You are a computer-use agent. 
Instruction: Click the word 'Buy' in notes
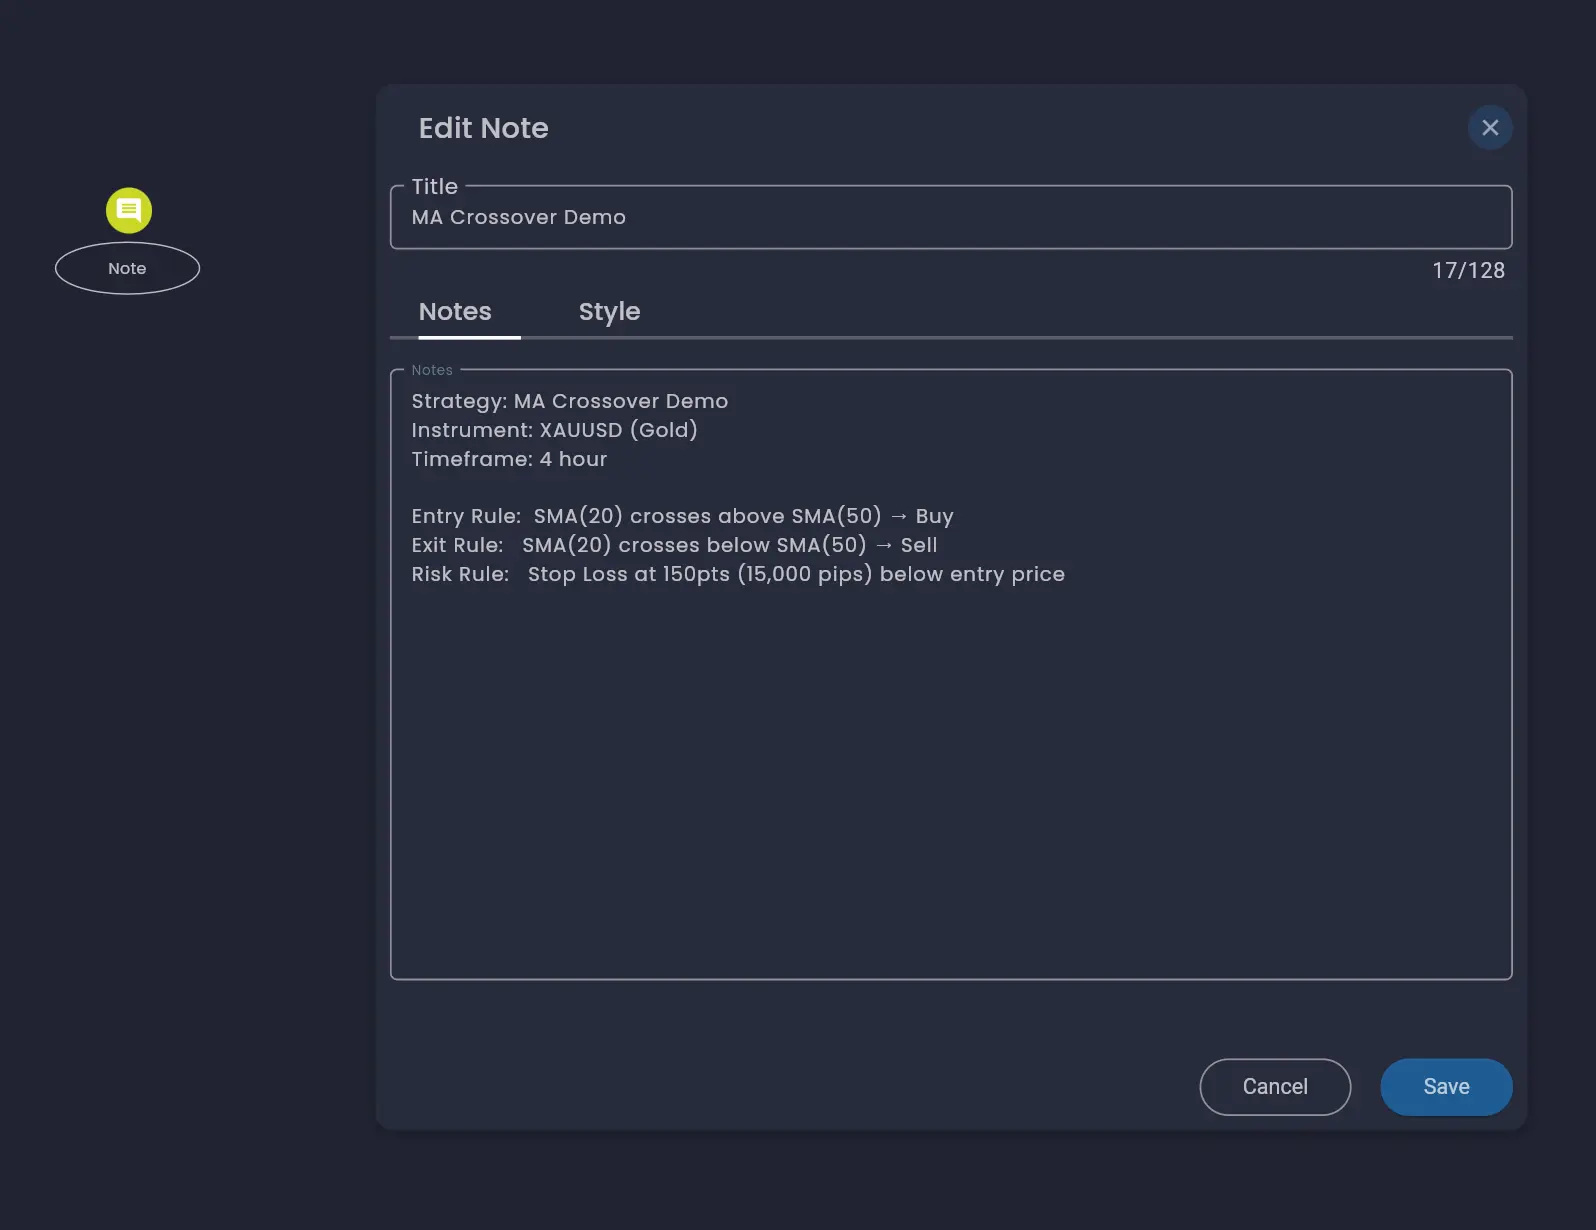coord(934,516)
